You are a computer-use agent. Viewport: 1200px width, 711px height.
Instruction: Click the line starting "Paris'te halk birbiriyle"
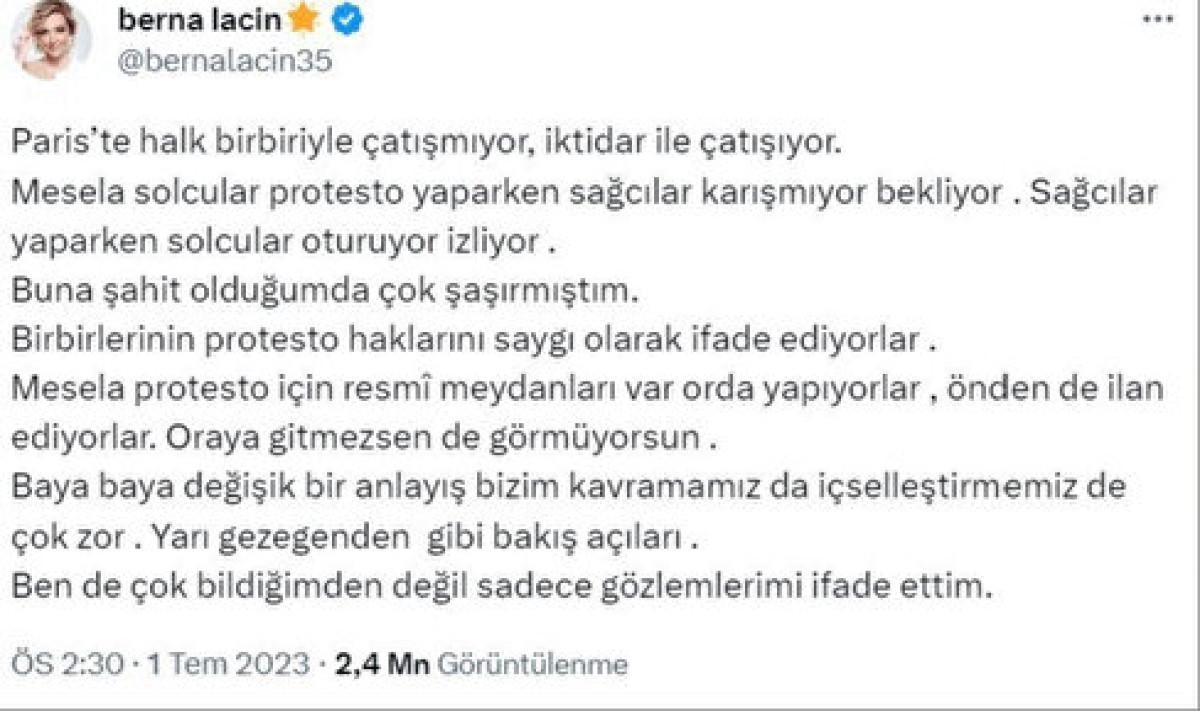pyautogui.click(x=428, y=144)
